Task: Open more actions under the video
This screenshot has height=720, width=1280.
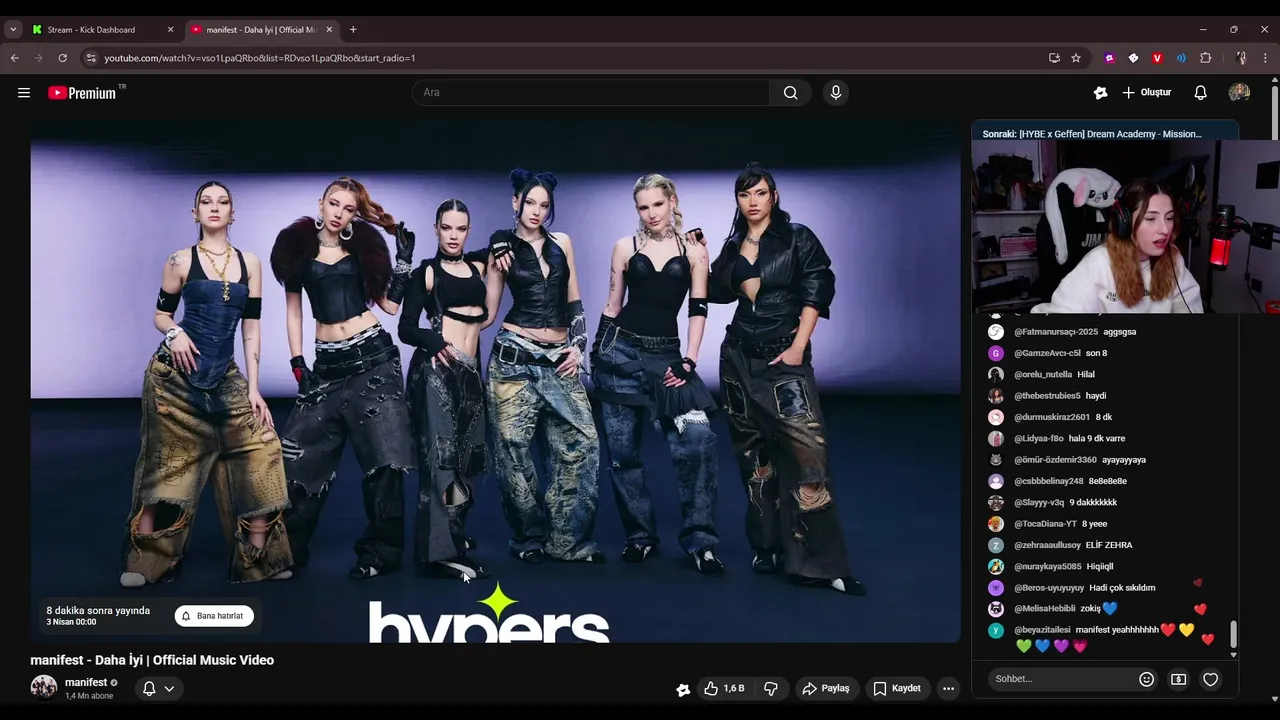Action: click(x=948, y=688)
